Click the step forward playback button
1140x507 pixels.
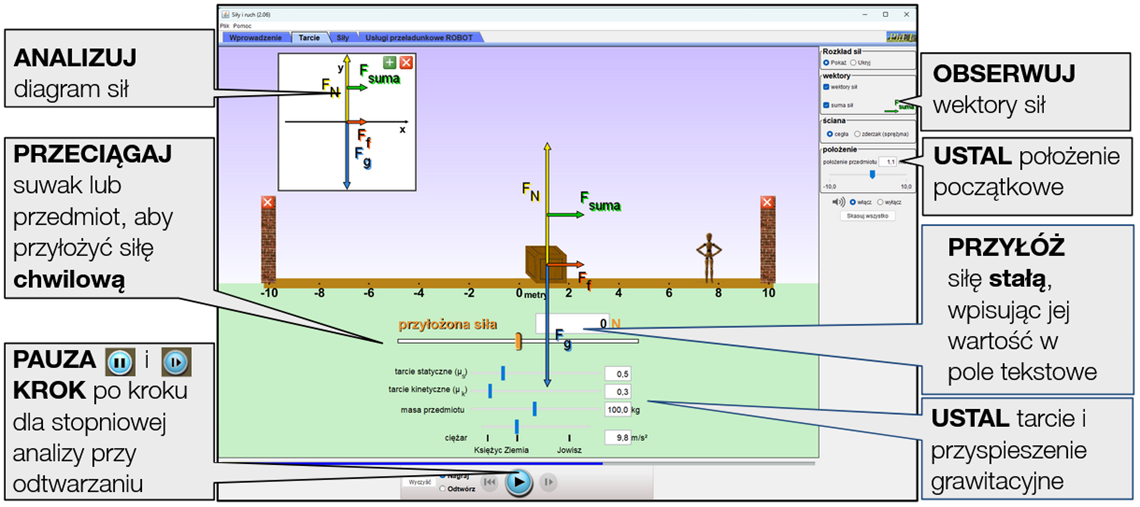coord(548,482)
